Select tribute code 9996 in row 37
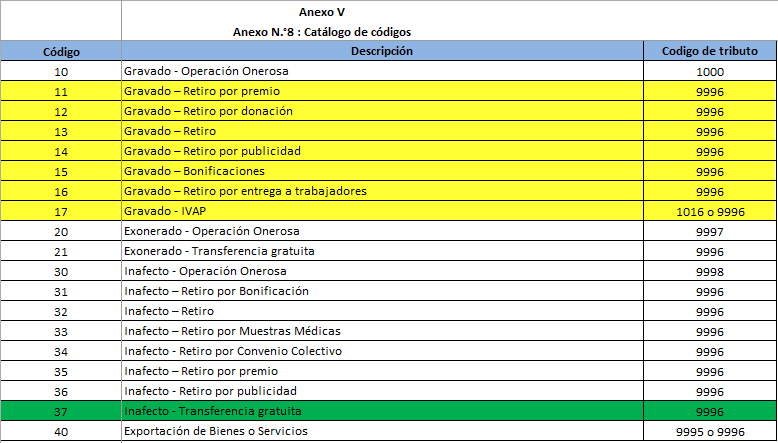This screenshot has width=778, height=443. (710, 411)
